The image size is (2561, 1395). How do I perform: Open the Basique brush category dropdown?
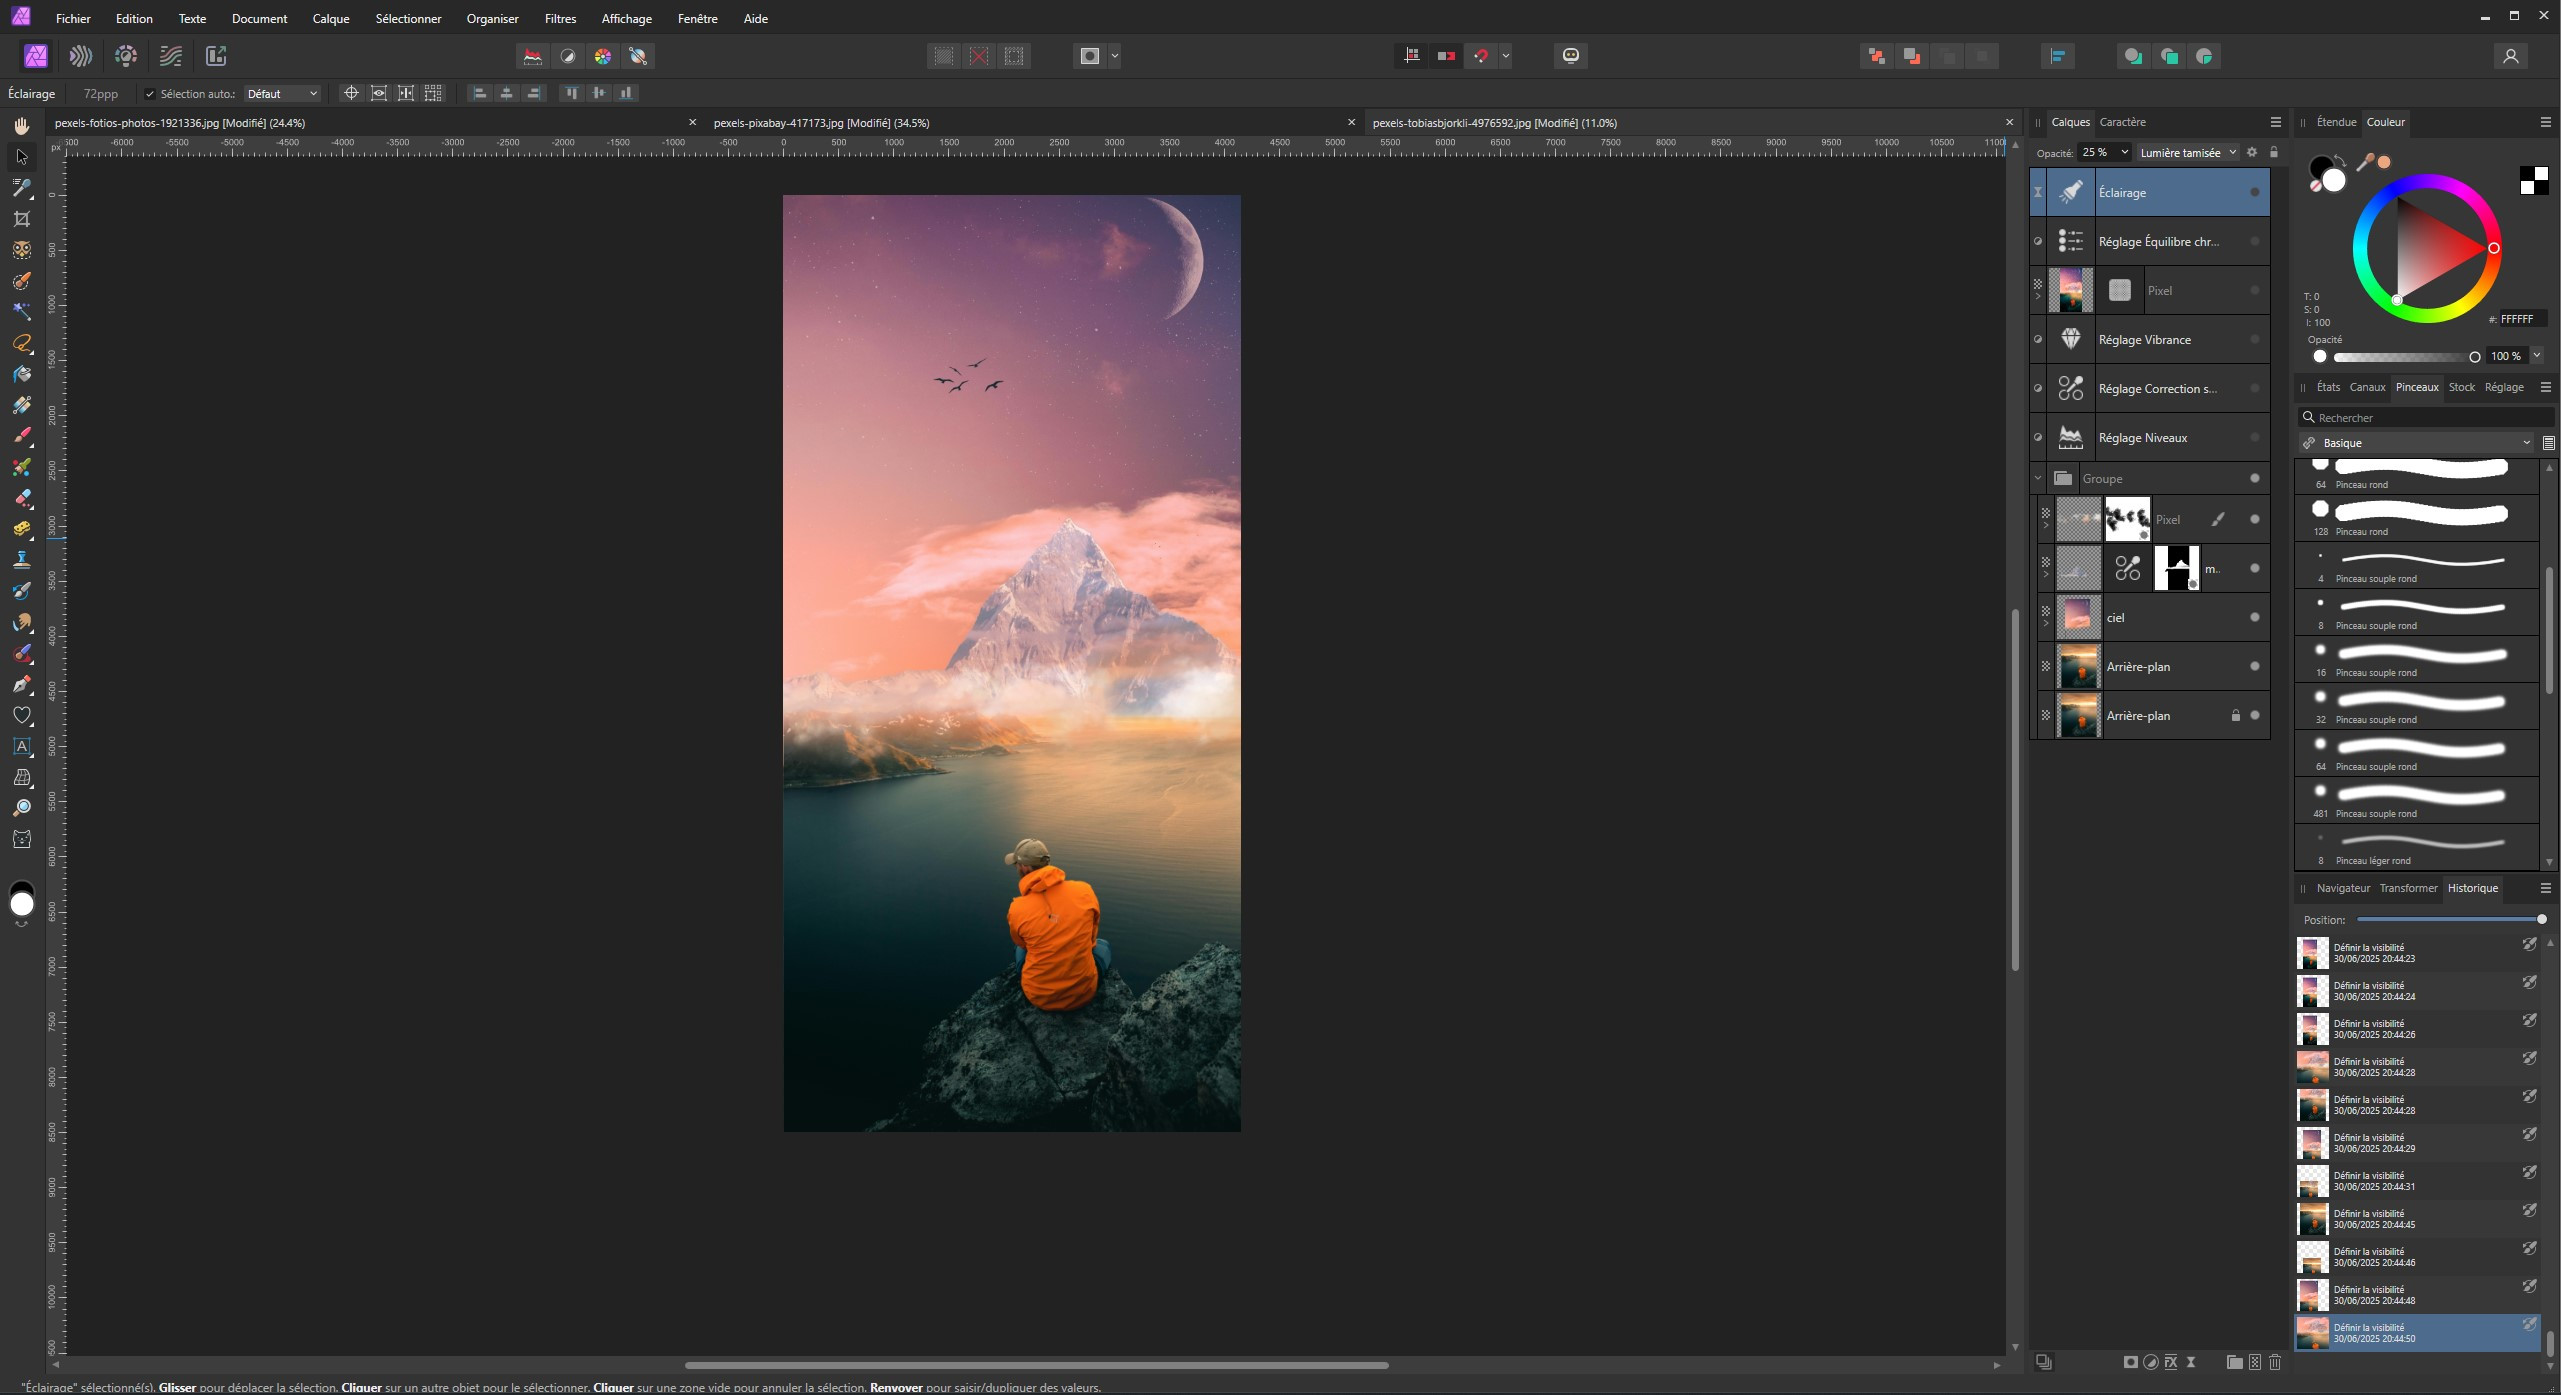point(2418,443)
